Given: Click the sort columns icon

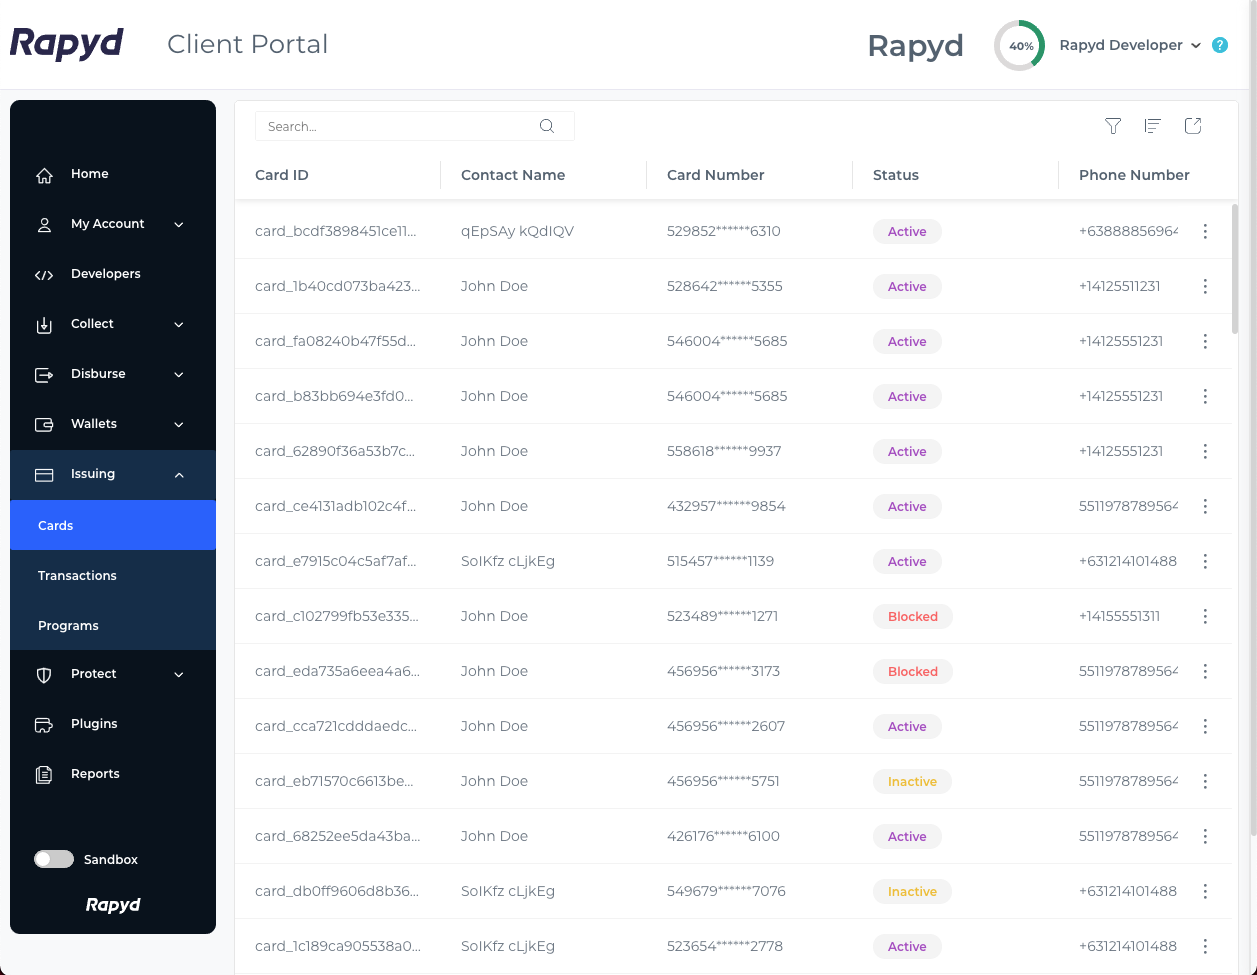Looking at the screenshot, I should [1153, 126].
